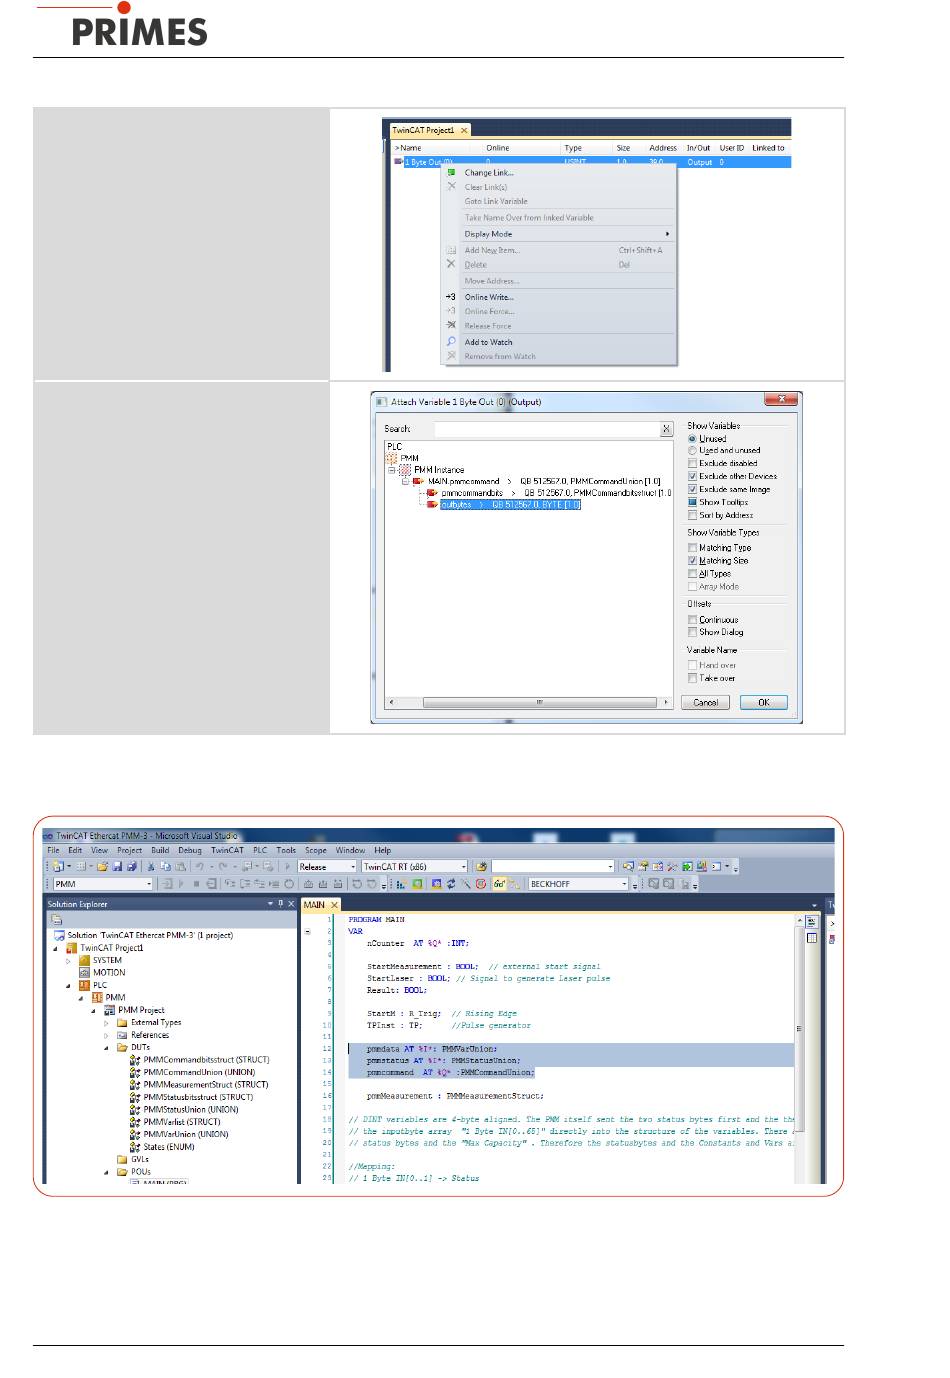Open the TwinCAT menu
This screenshot has width=950, height=1378.
(227, 851)
